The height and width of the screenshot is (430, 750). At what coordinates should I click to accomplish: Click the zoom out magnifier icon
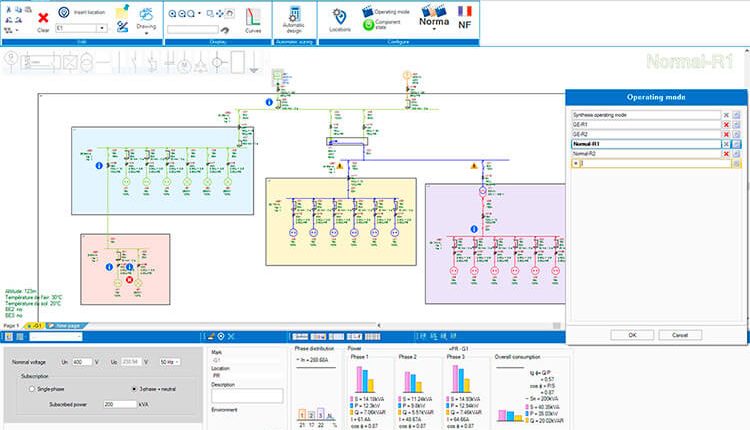(x=182, y=14)
